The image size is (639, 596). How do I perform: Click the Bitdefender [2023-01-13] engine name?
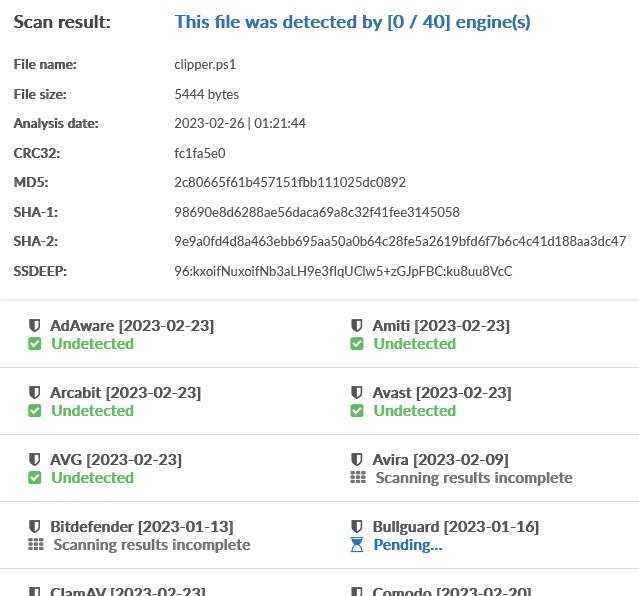click(x=142, y=526)
